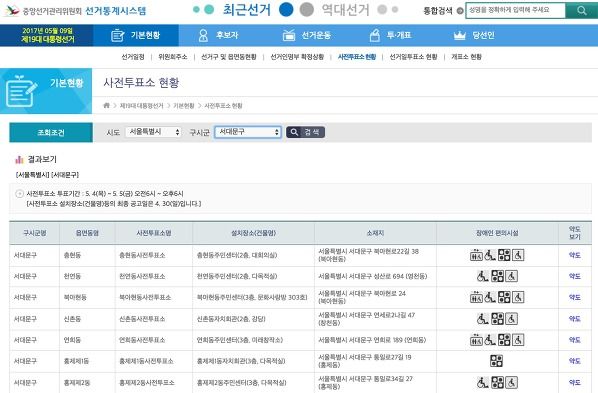Open the 선거일투표소 현황 submenu item
598x393 pixels.
[x=413, y=57]
